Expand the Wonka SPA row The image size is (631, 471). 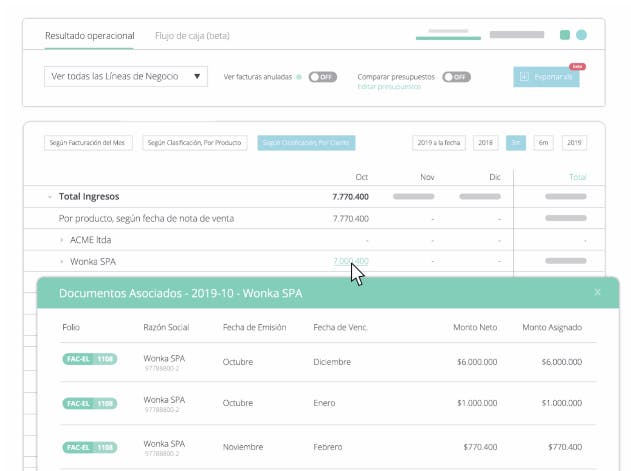62,262
